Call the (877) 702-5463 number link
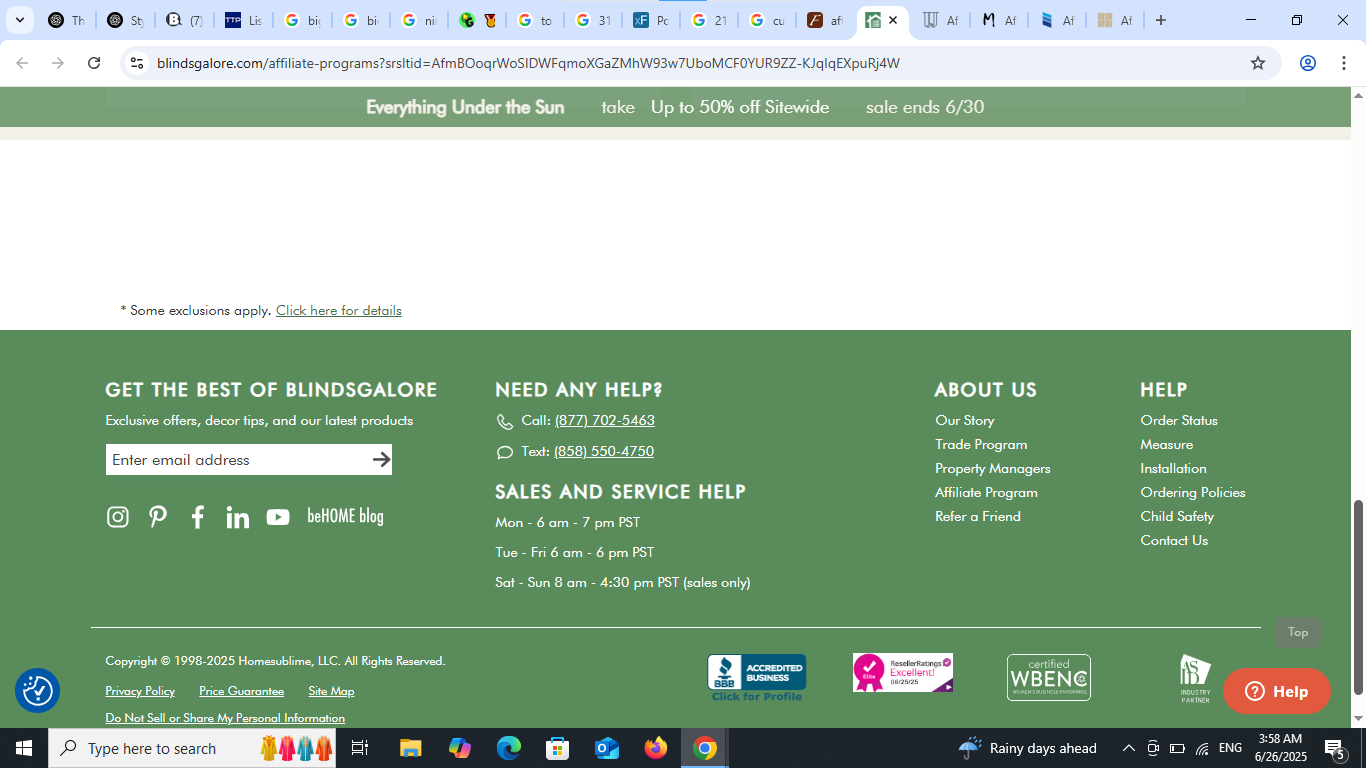This screenshot has height=768, width=1366. [x=605, y=421]
